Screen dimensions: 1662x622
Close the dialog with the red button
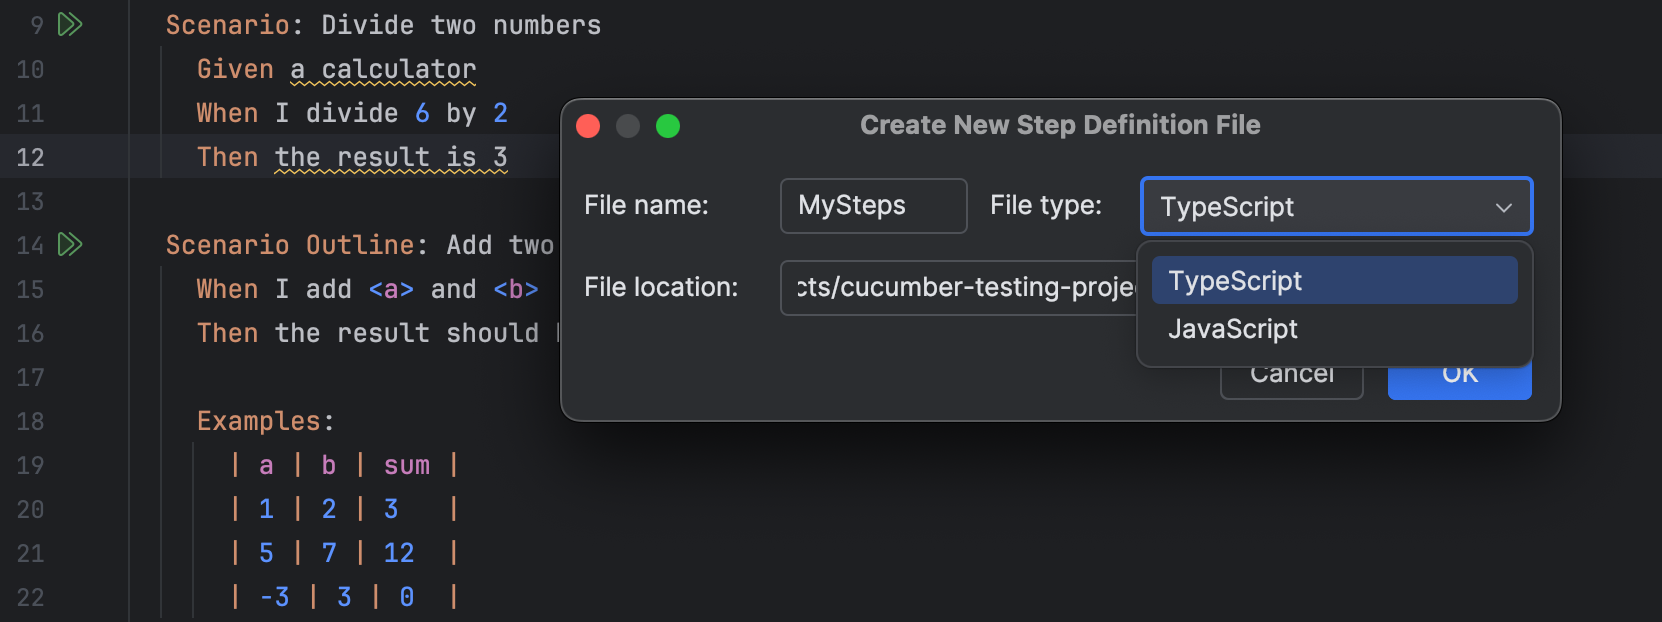(x=588, y=126)
